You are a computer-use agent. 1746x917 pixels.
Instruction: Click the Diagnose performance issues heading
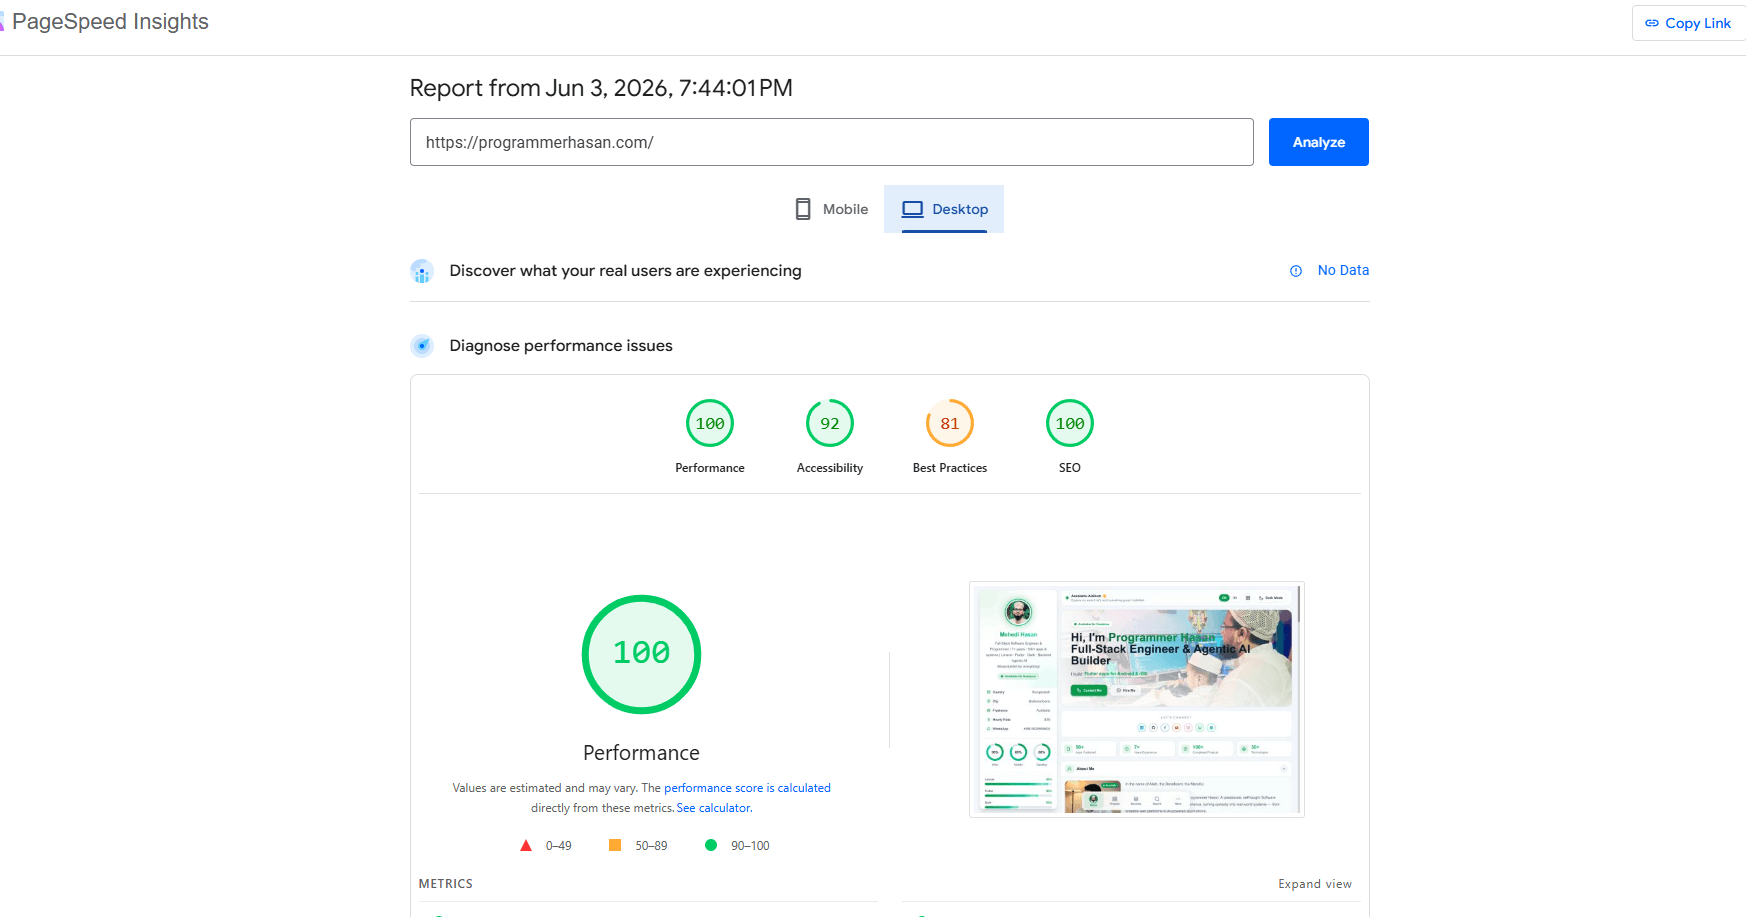tap(561, 346)
